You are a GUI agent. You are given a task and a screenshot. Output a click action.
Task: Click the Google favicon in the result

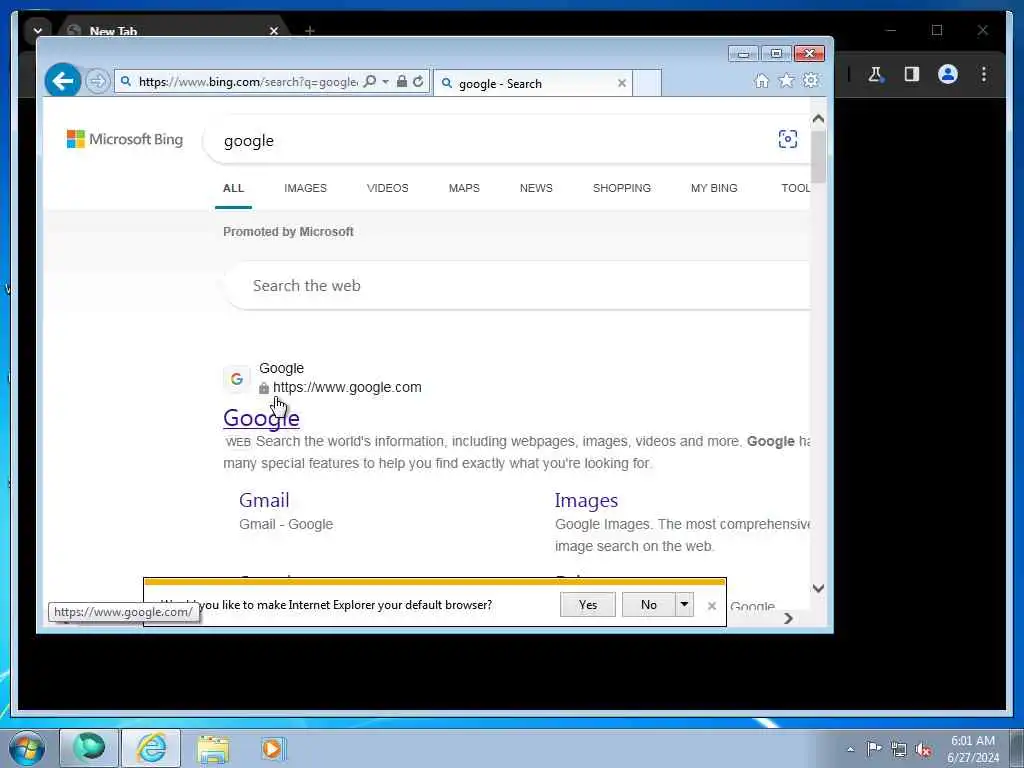tap(236, 378)
